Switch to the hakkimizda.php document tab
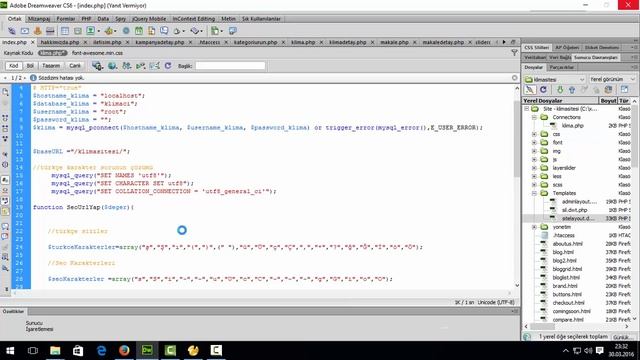 point(60,42)
